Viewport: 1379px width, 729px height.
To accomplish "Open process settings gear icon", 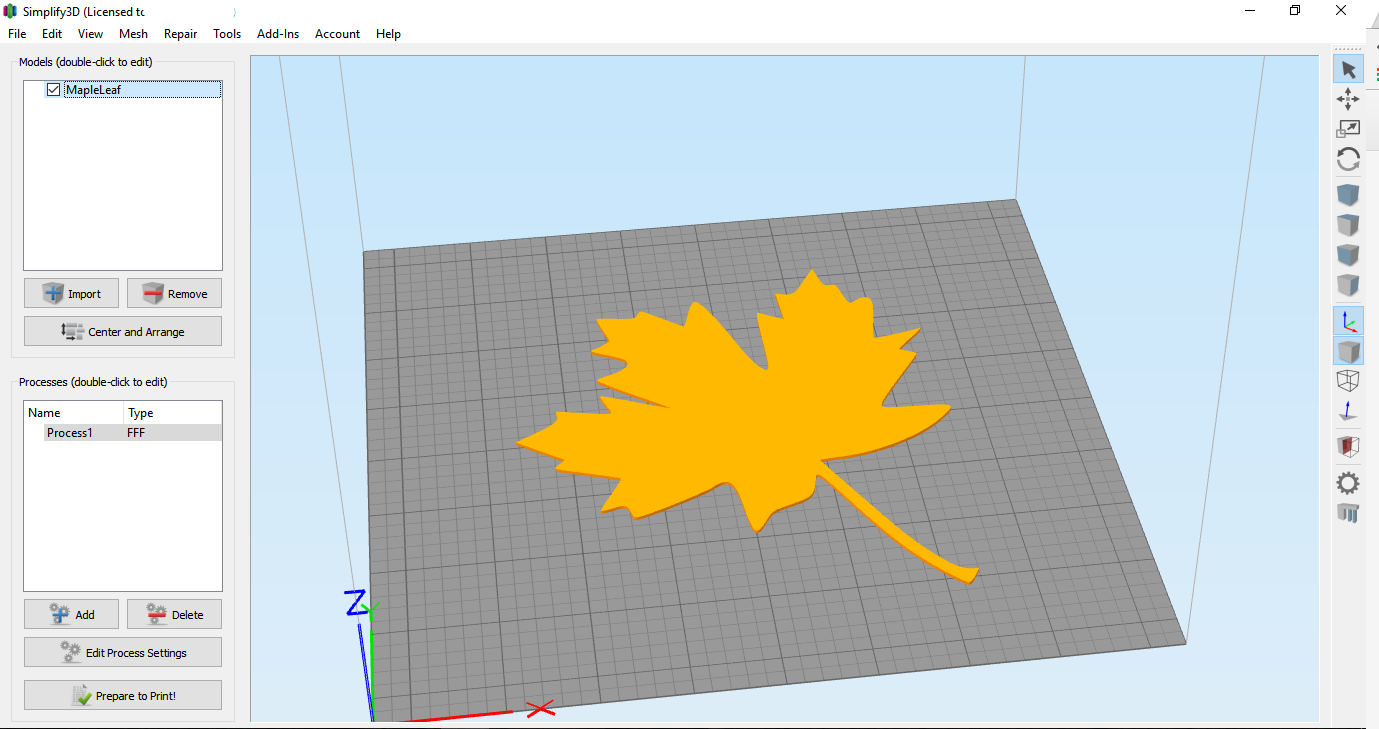I will [1348, 484].
